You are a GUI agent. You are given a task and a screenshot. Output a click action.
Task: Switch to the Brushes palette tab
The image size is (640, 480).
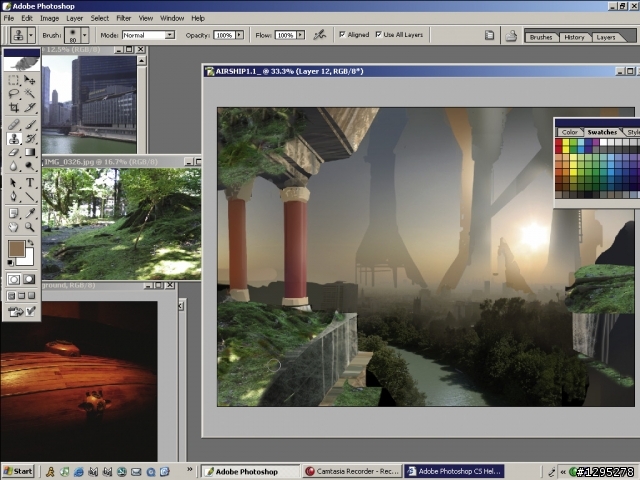541,37
